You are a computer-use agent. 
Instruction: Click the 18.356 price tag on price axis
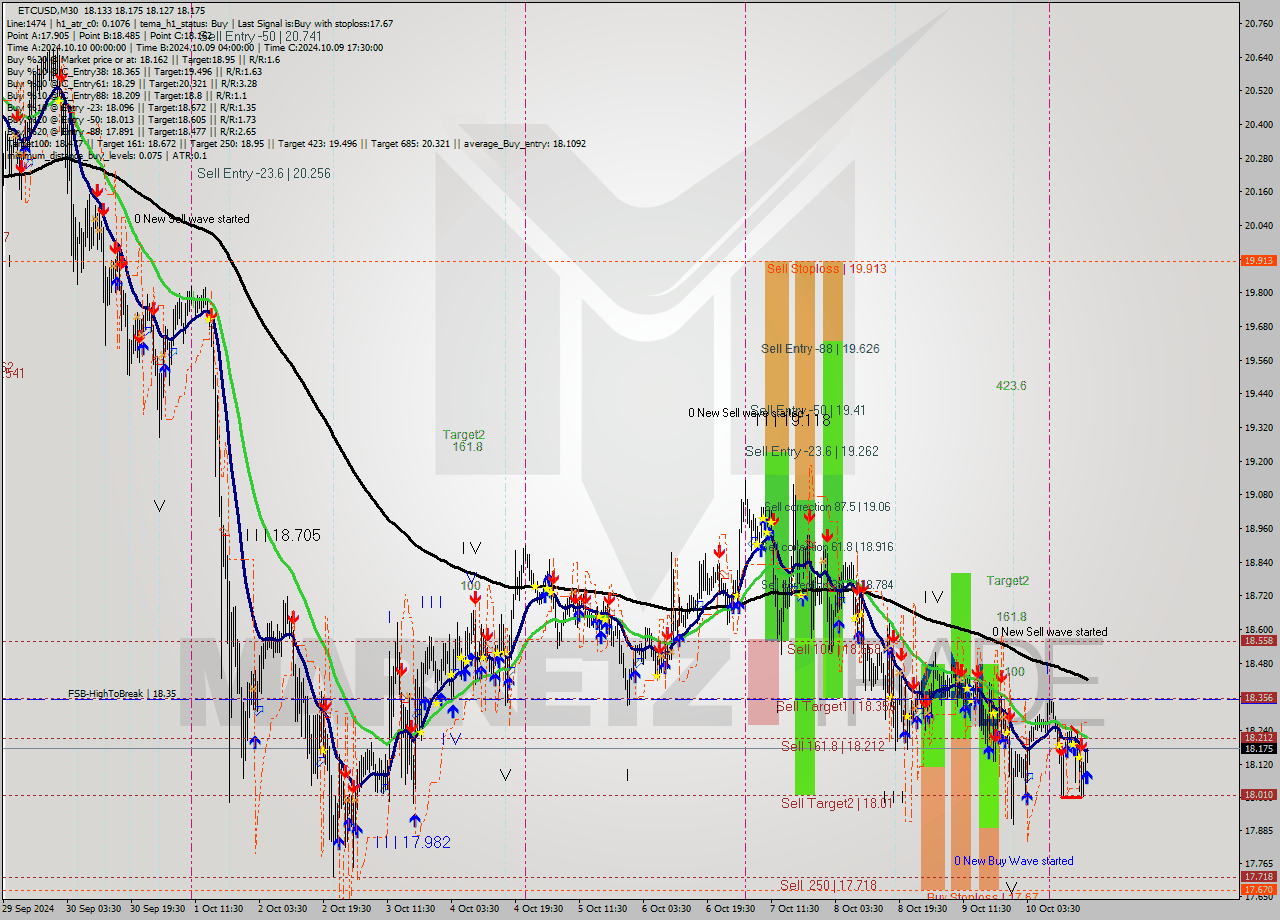coord(1258,698)
